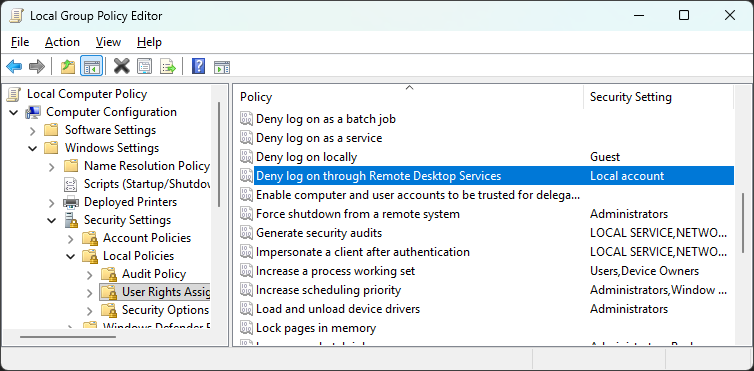Sort by Security Setting column header
754x371 pixels.
point(658,97)
